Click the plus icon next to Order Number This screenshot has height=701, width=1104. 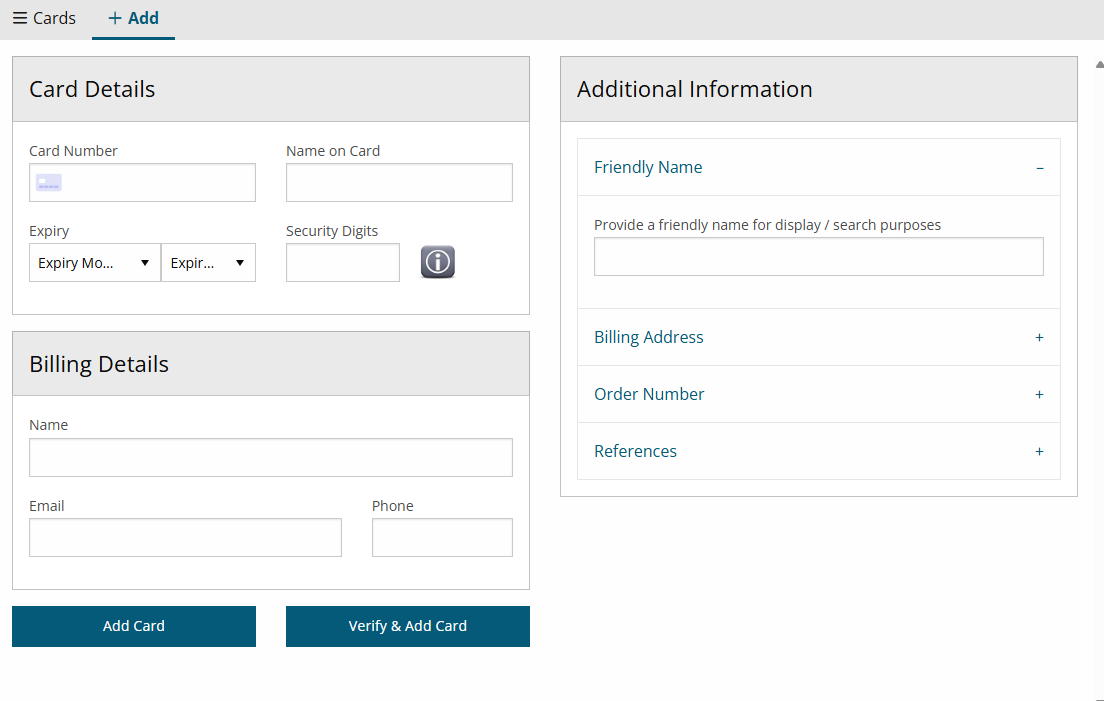coord(1039,395)
